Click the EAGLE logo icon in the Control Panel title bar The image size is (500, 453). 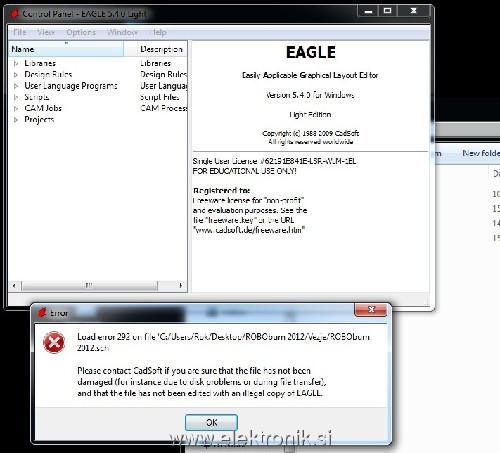click(15, 13)
